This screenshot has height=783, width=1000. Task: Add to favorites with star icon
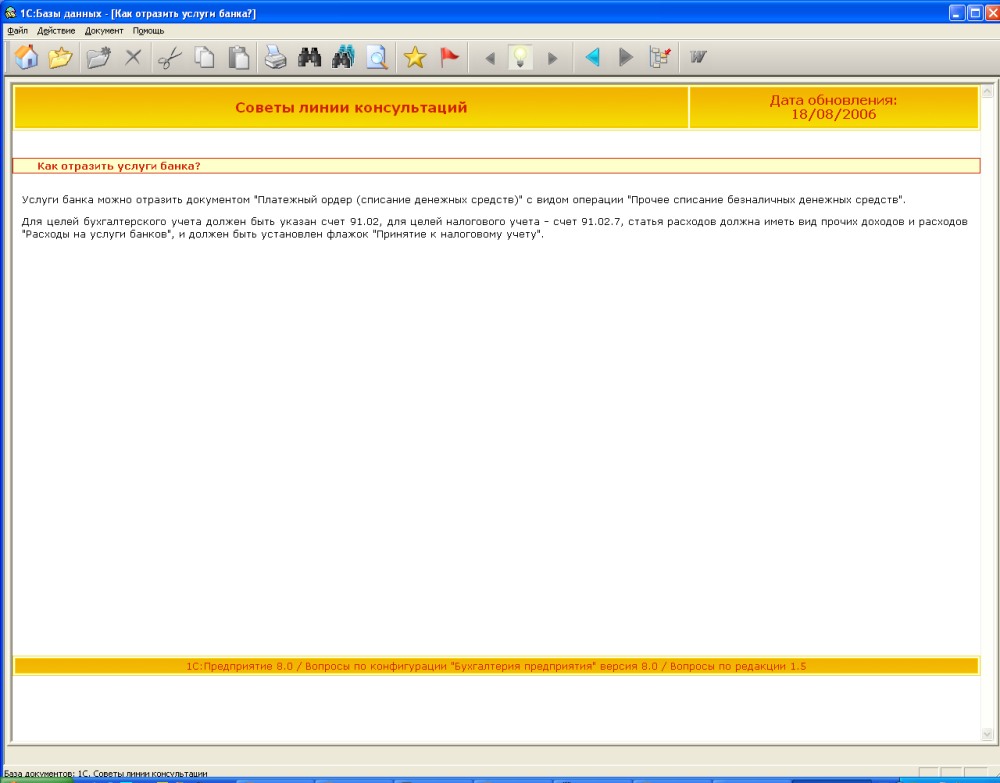(x=415, y=58)
